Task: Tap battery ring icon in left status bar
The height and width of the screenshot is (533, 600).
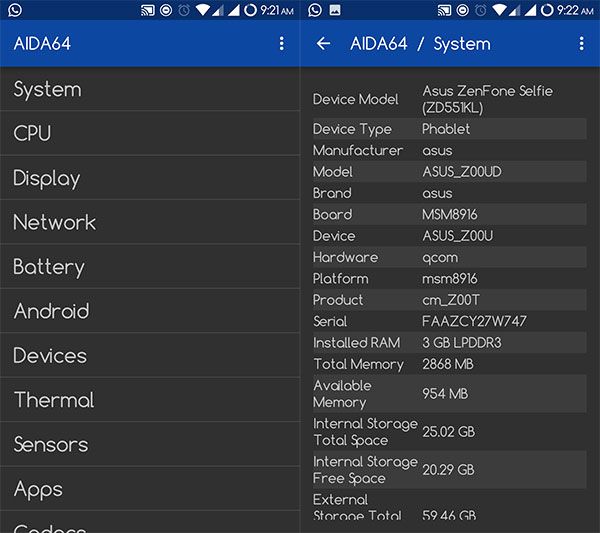Action: (250, 10)
